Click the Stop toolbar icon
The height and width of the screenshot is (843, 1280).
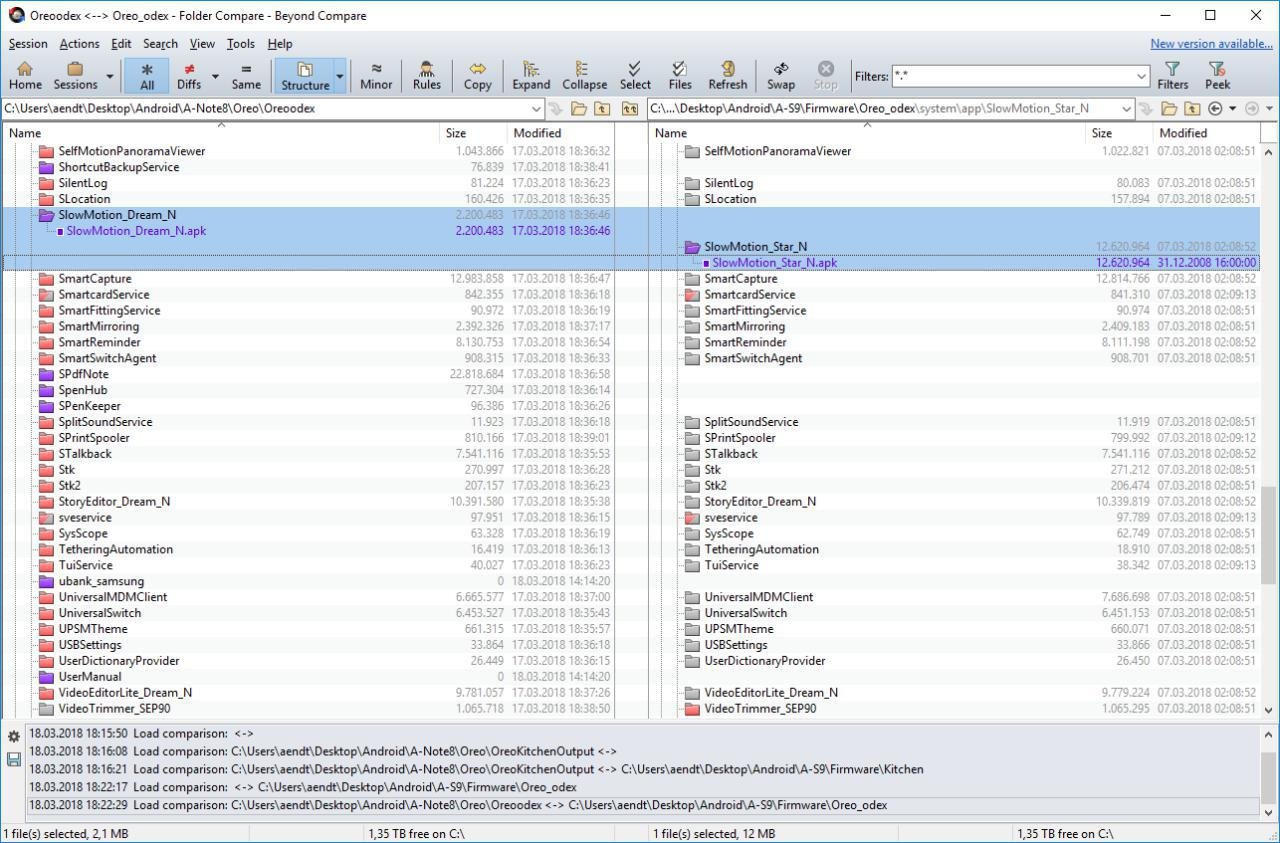[826, 76]
